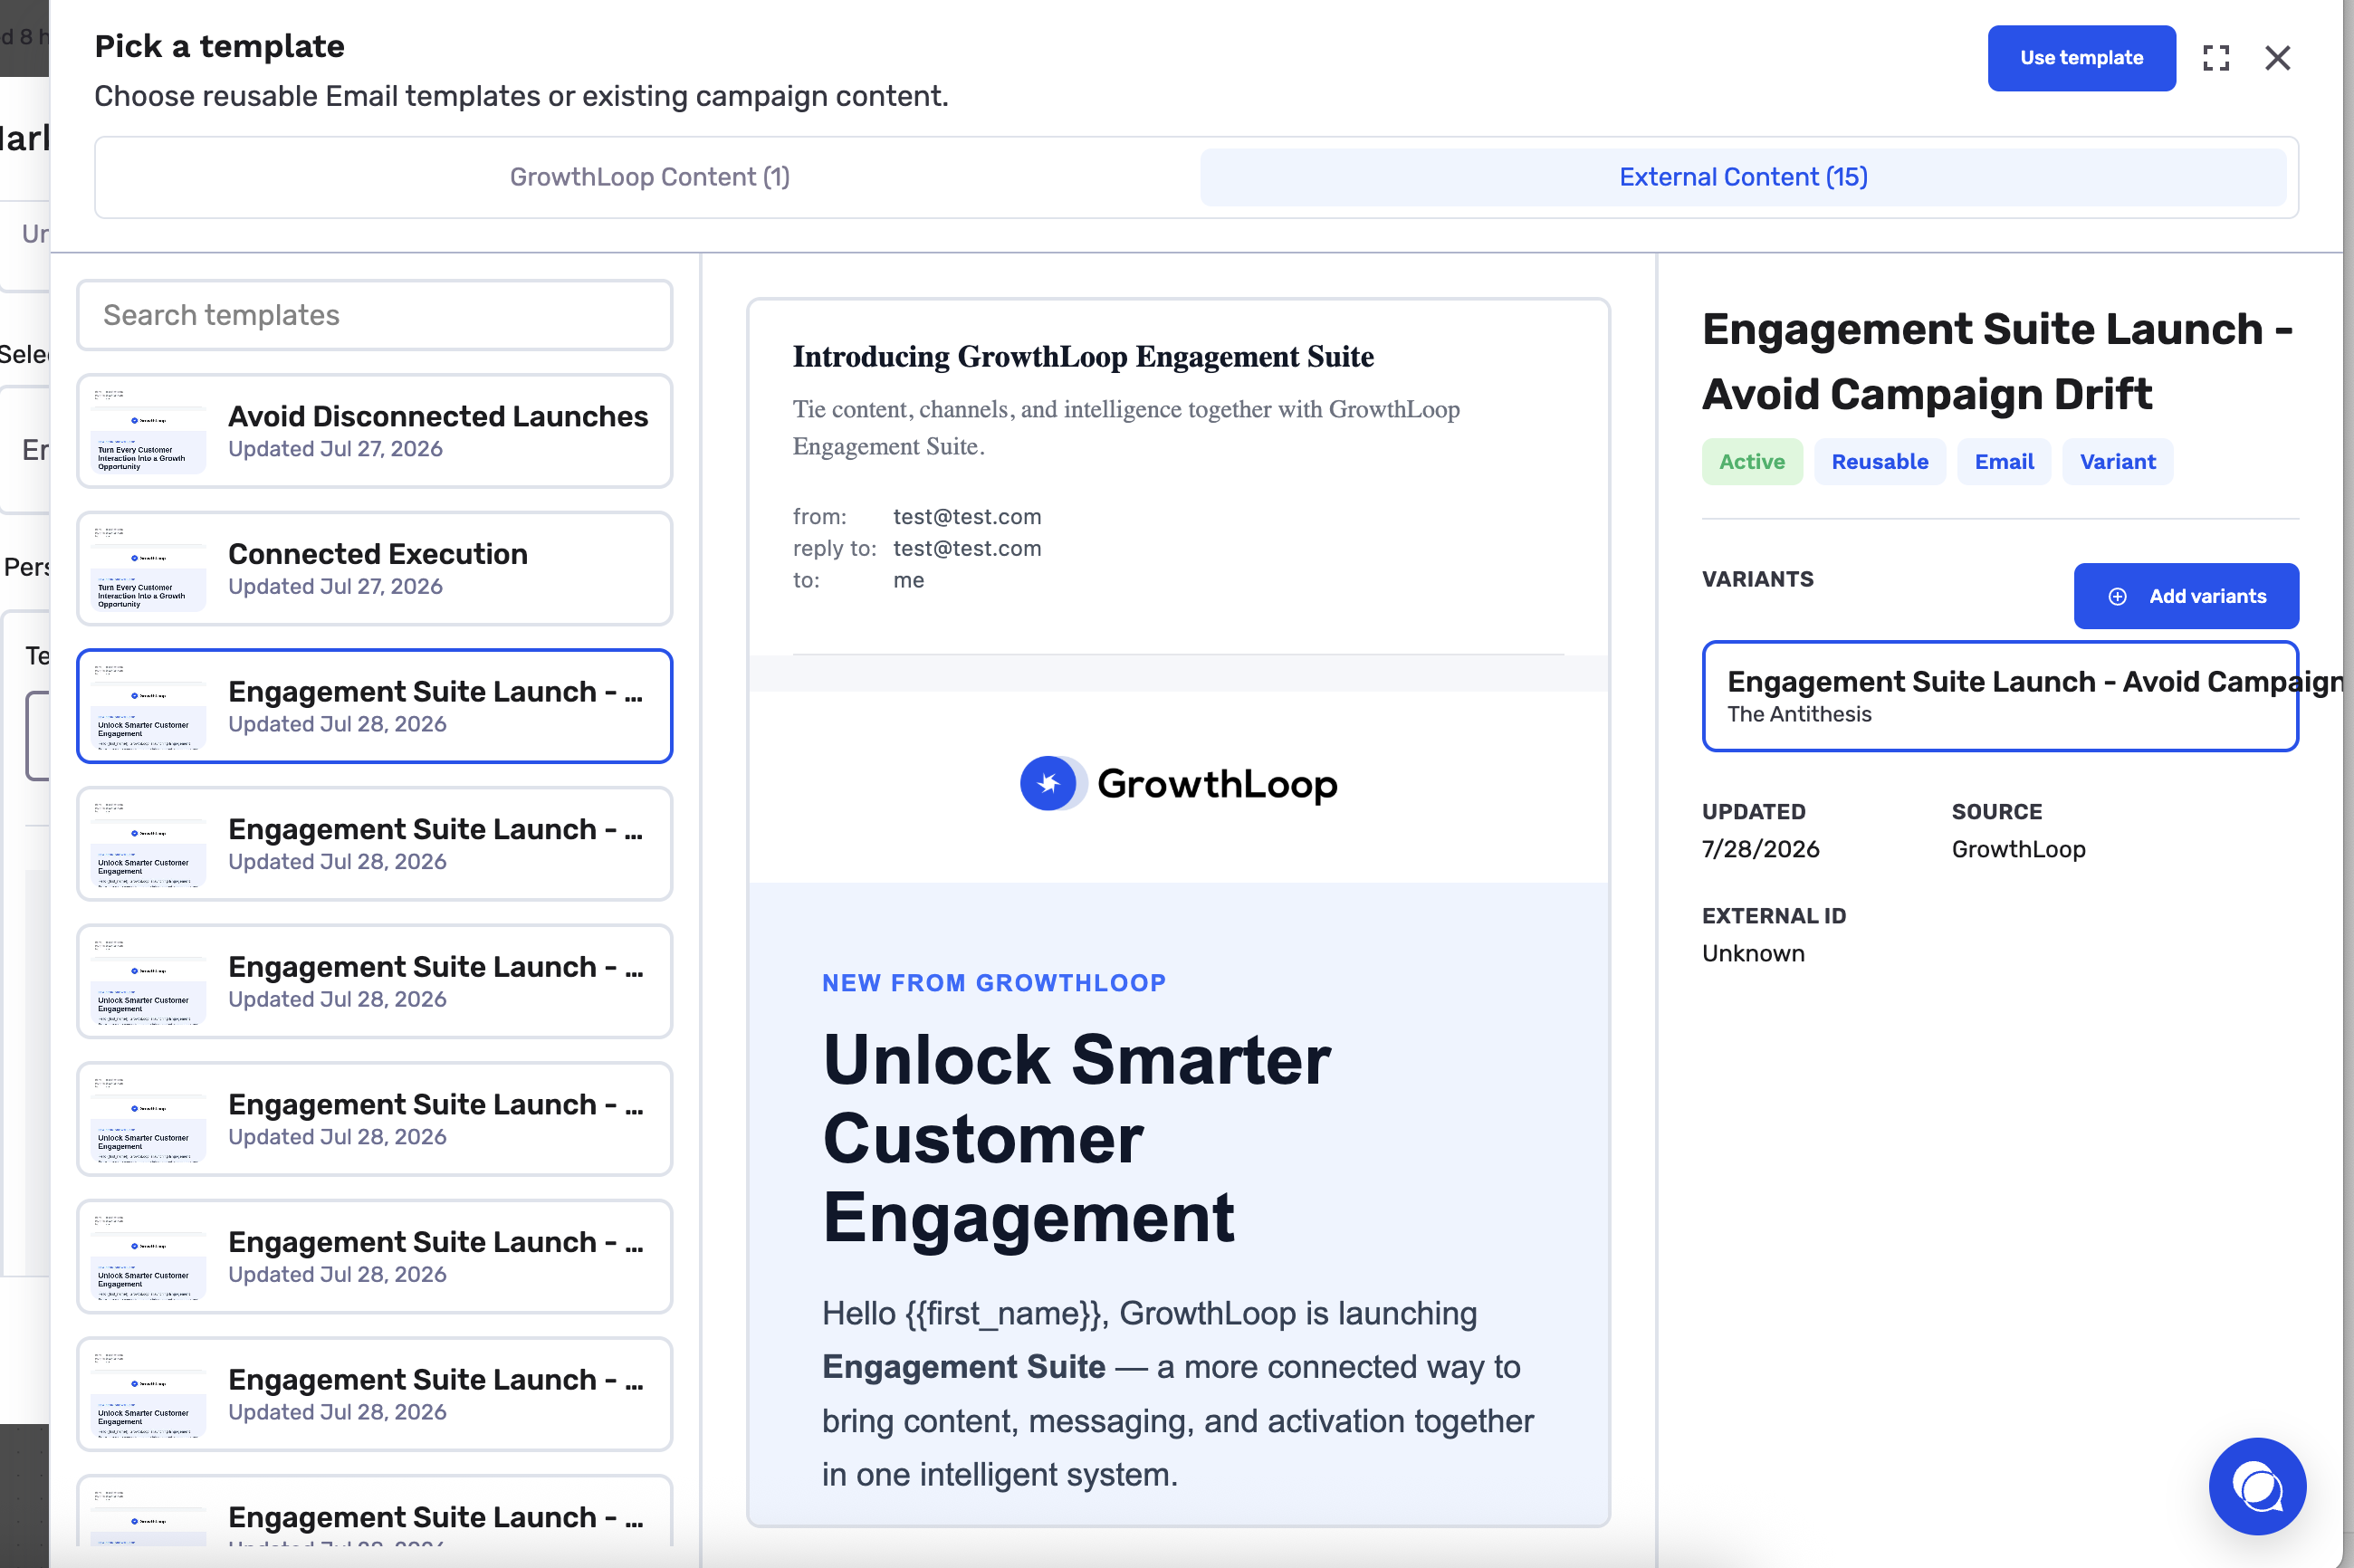The image size is (2354, 1568).
Task: Select The Antithesis variant card
Action: click(2000, 696)
